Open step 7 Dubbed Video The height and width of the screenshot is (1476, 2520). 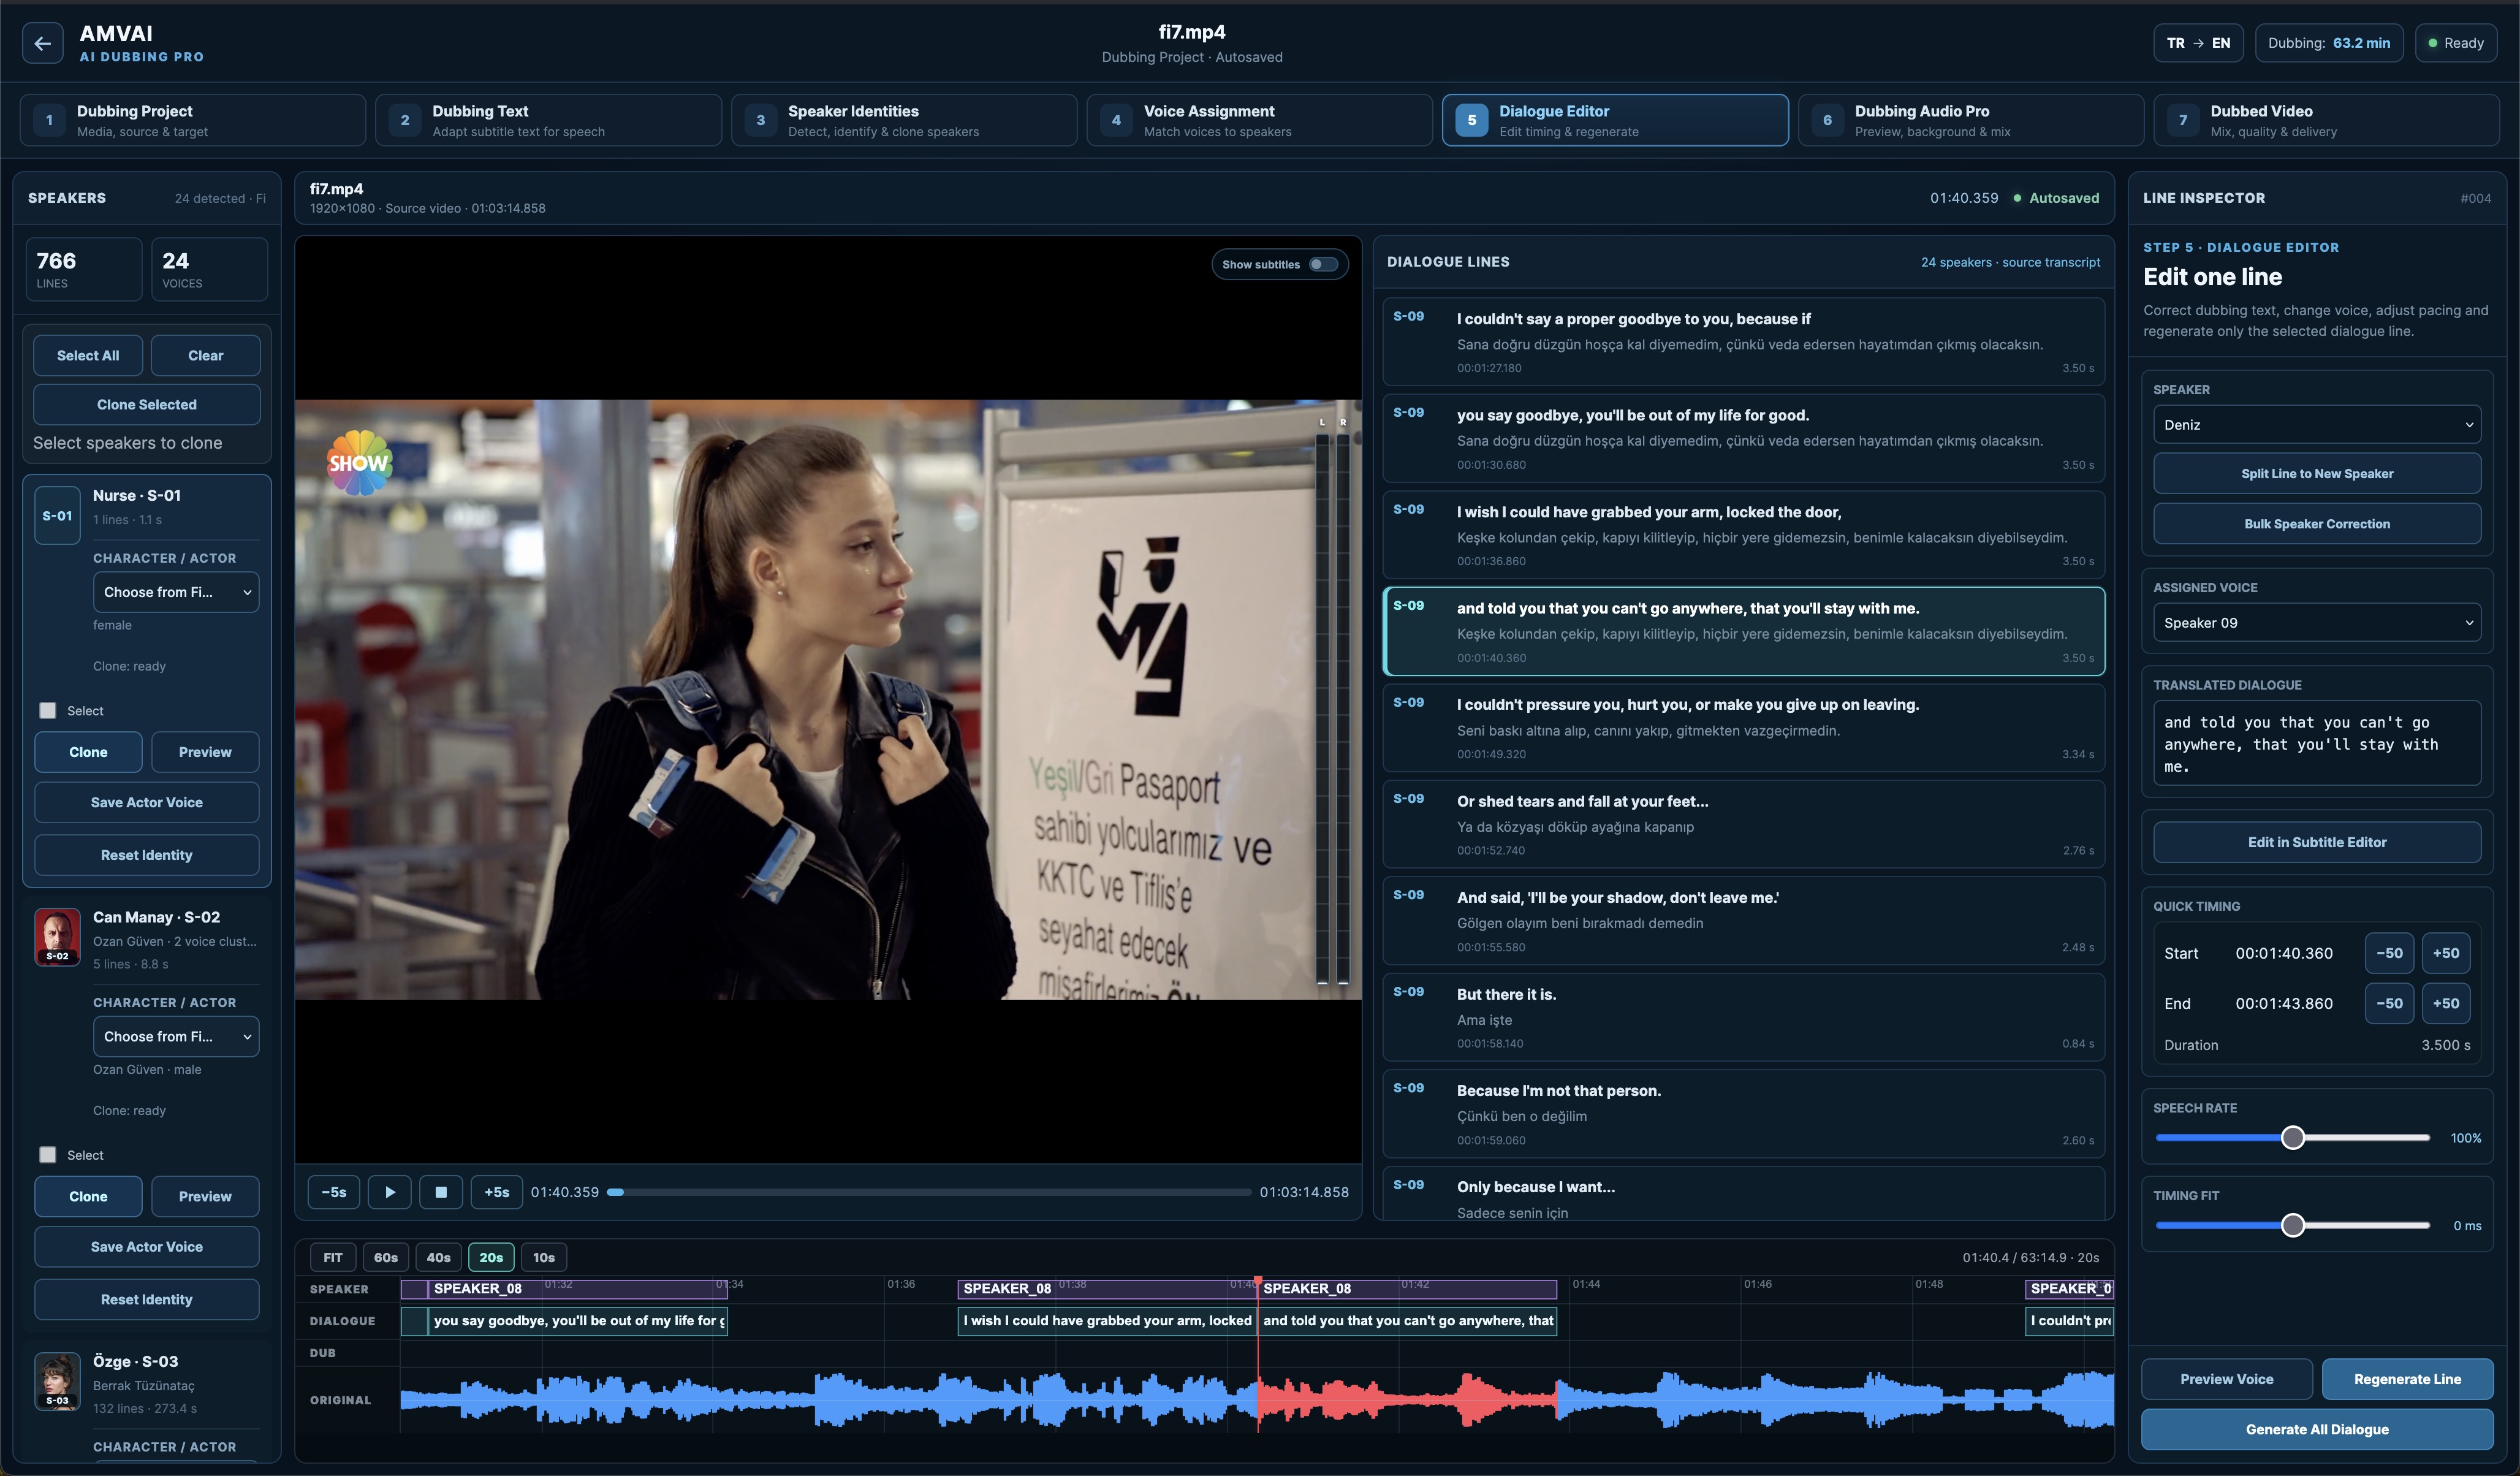[2327, 120]
